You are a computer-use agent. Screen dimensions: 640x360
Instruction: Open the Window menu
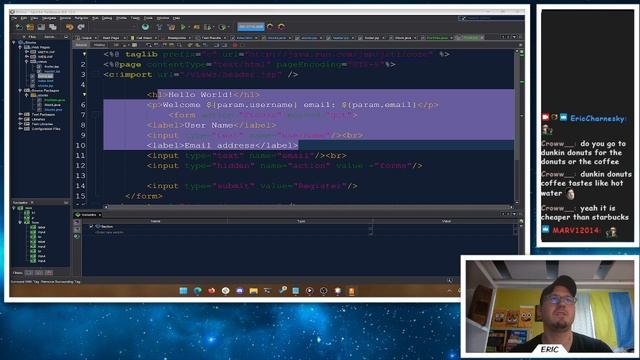click(x=163, y=18)
